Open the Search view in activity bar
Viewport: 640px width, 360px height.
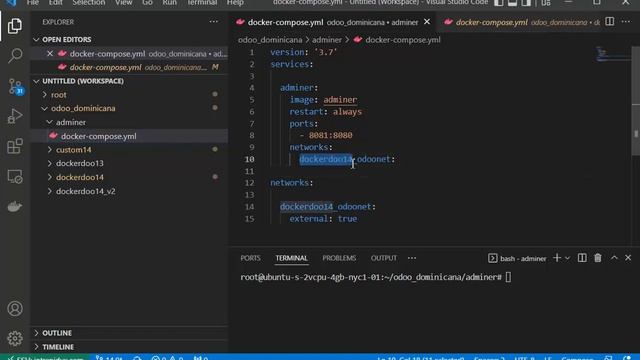[15, 56]
